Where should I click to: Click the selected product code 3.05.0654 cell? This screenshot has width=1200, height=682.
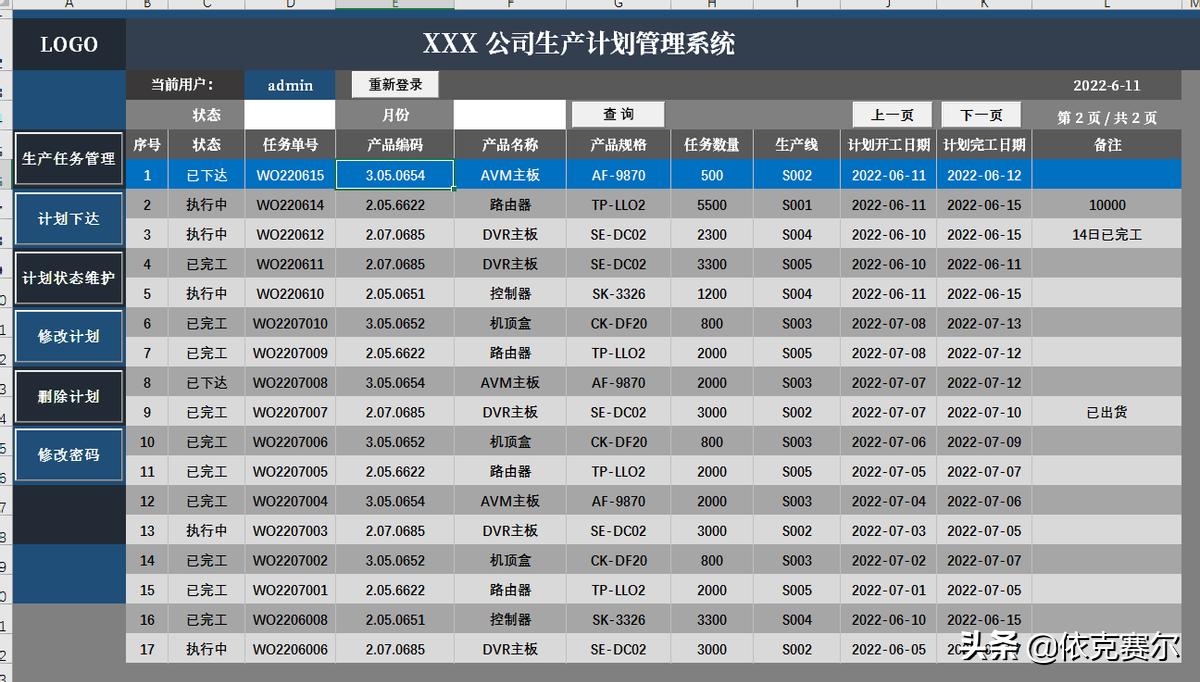395,174
